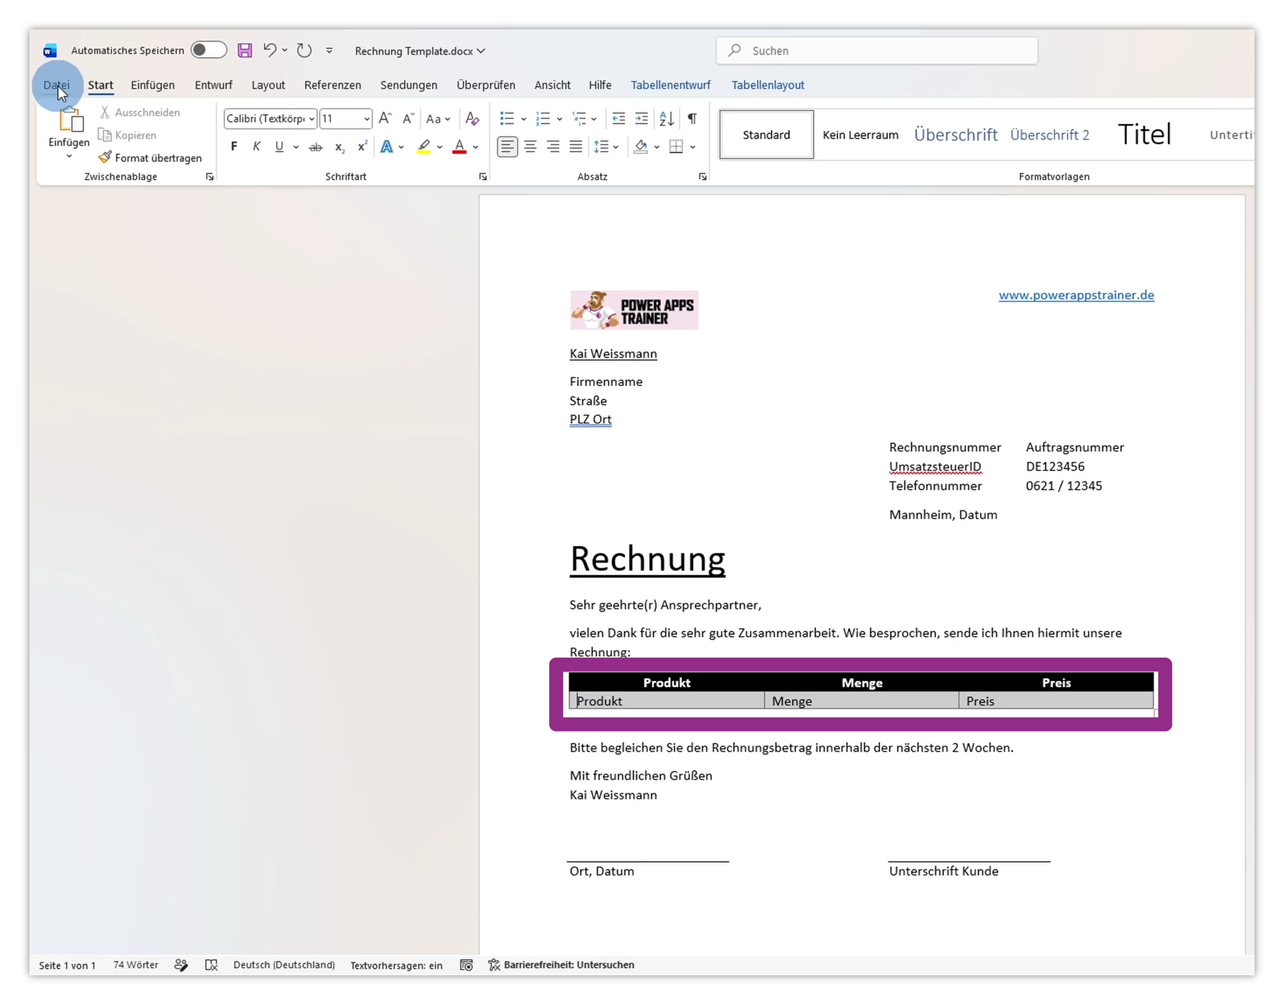The image size is (1280, 992).
Task: Click the red font color button
Action: (x=459, y=147)
